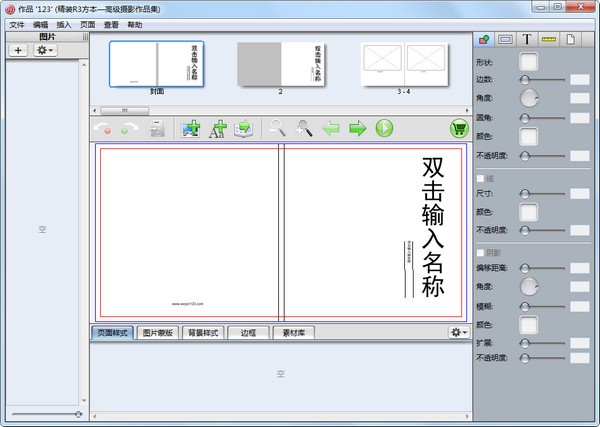Click the 图片 panel grip handle icon
Image resolution: width=600 pixels, height=427 pixels.
click(x=85, y=37)
